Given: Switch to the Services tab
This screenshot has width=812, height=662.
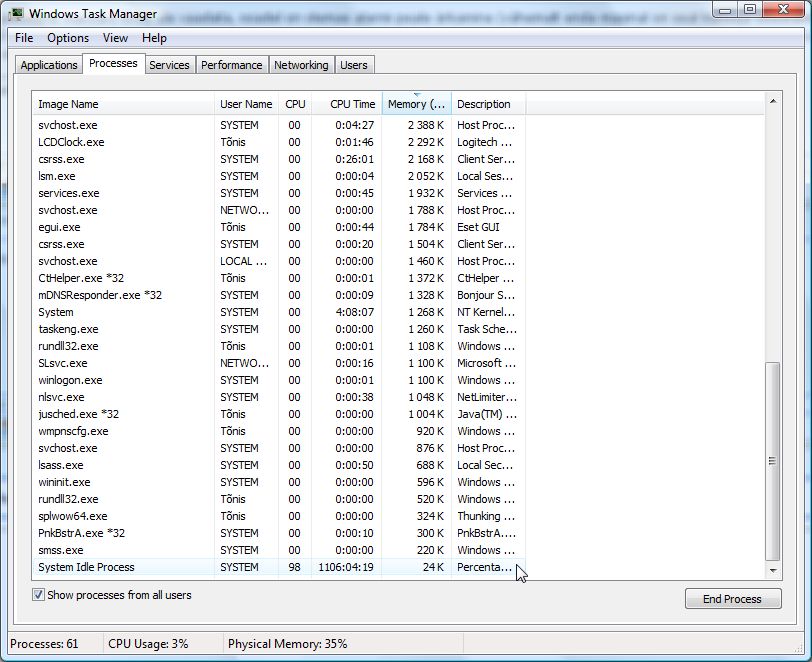Looking at the screenshot, I should pos(169,65).
